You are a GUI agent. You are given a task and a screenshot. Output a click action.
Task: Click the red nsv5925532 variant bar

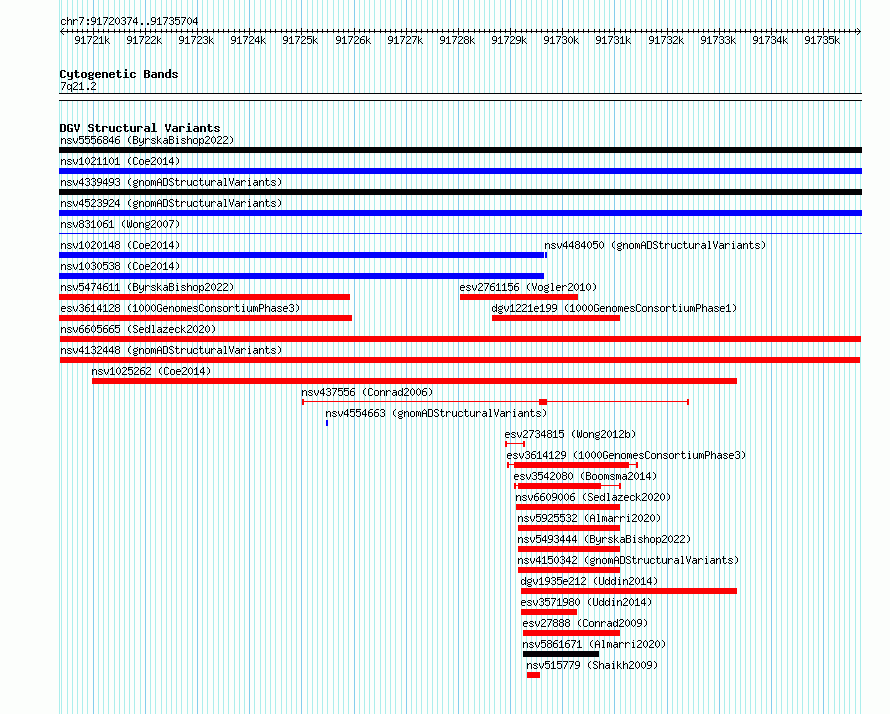point(569,528)
